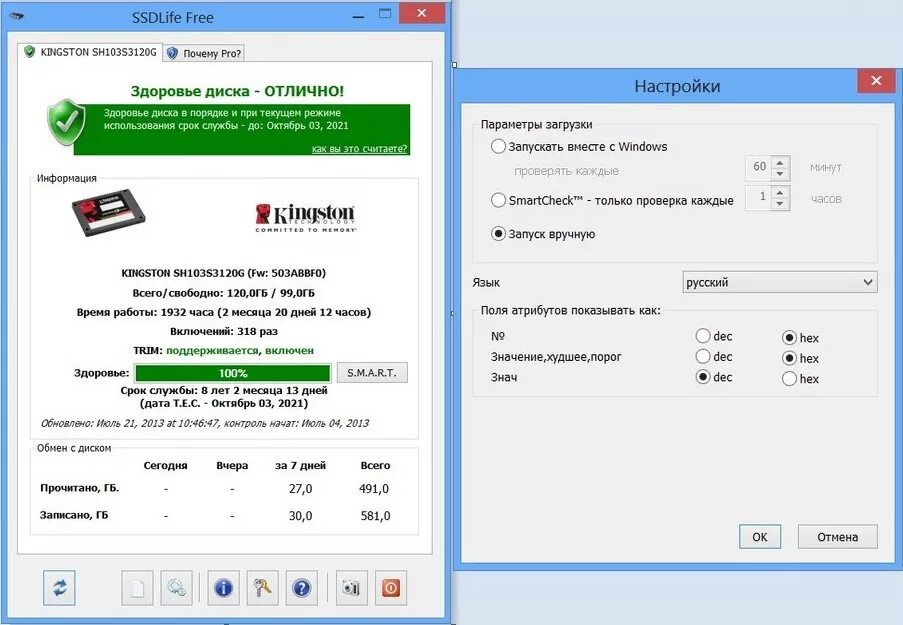The height and width of the screenshot is (625, 903).
Task: Click the S.M.A.R.T. button
Action: click(x=372, y=373)
